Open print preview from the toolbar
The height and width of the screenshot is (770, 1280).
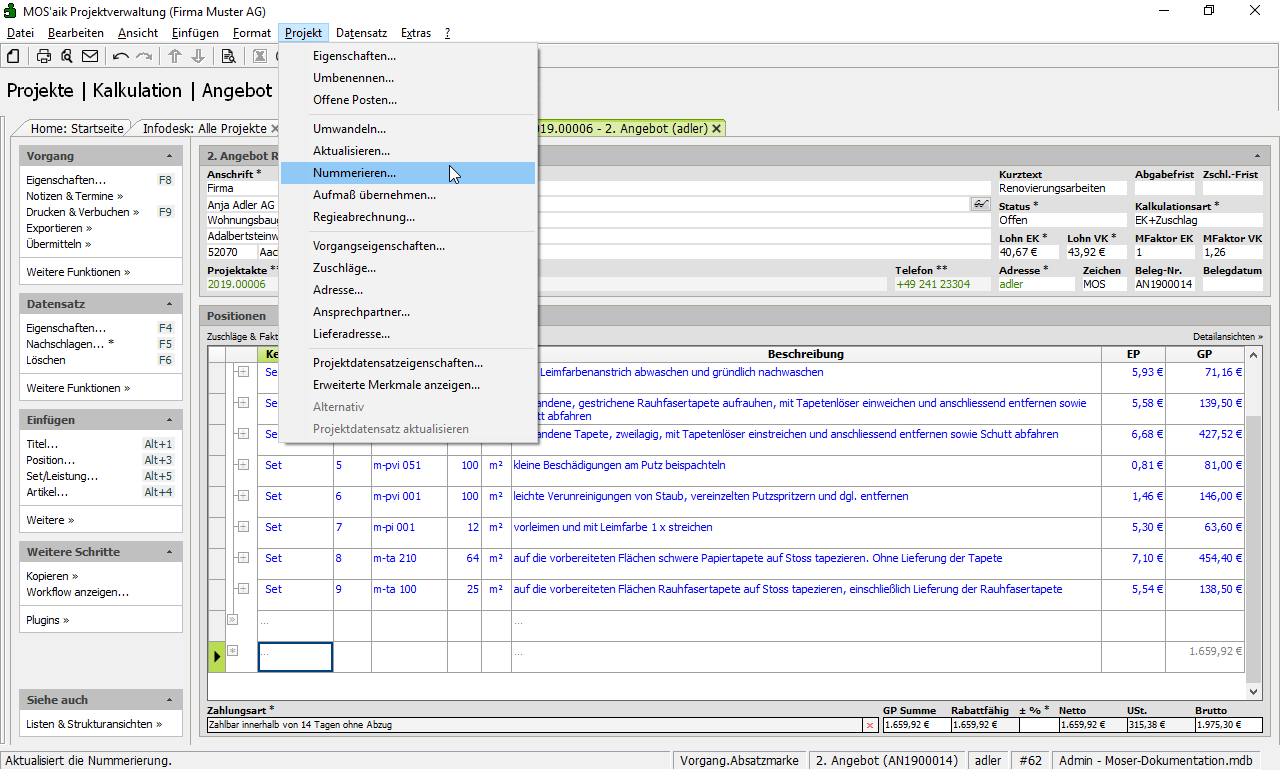click(x=66, y=56)
